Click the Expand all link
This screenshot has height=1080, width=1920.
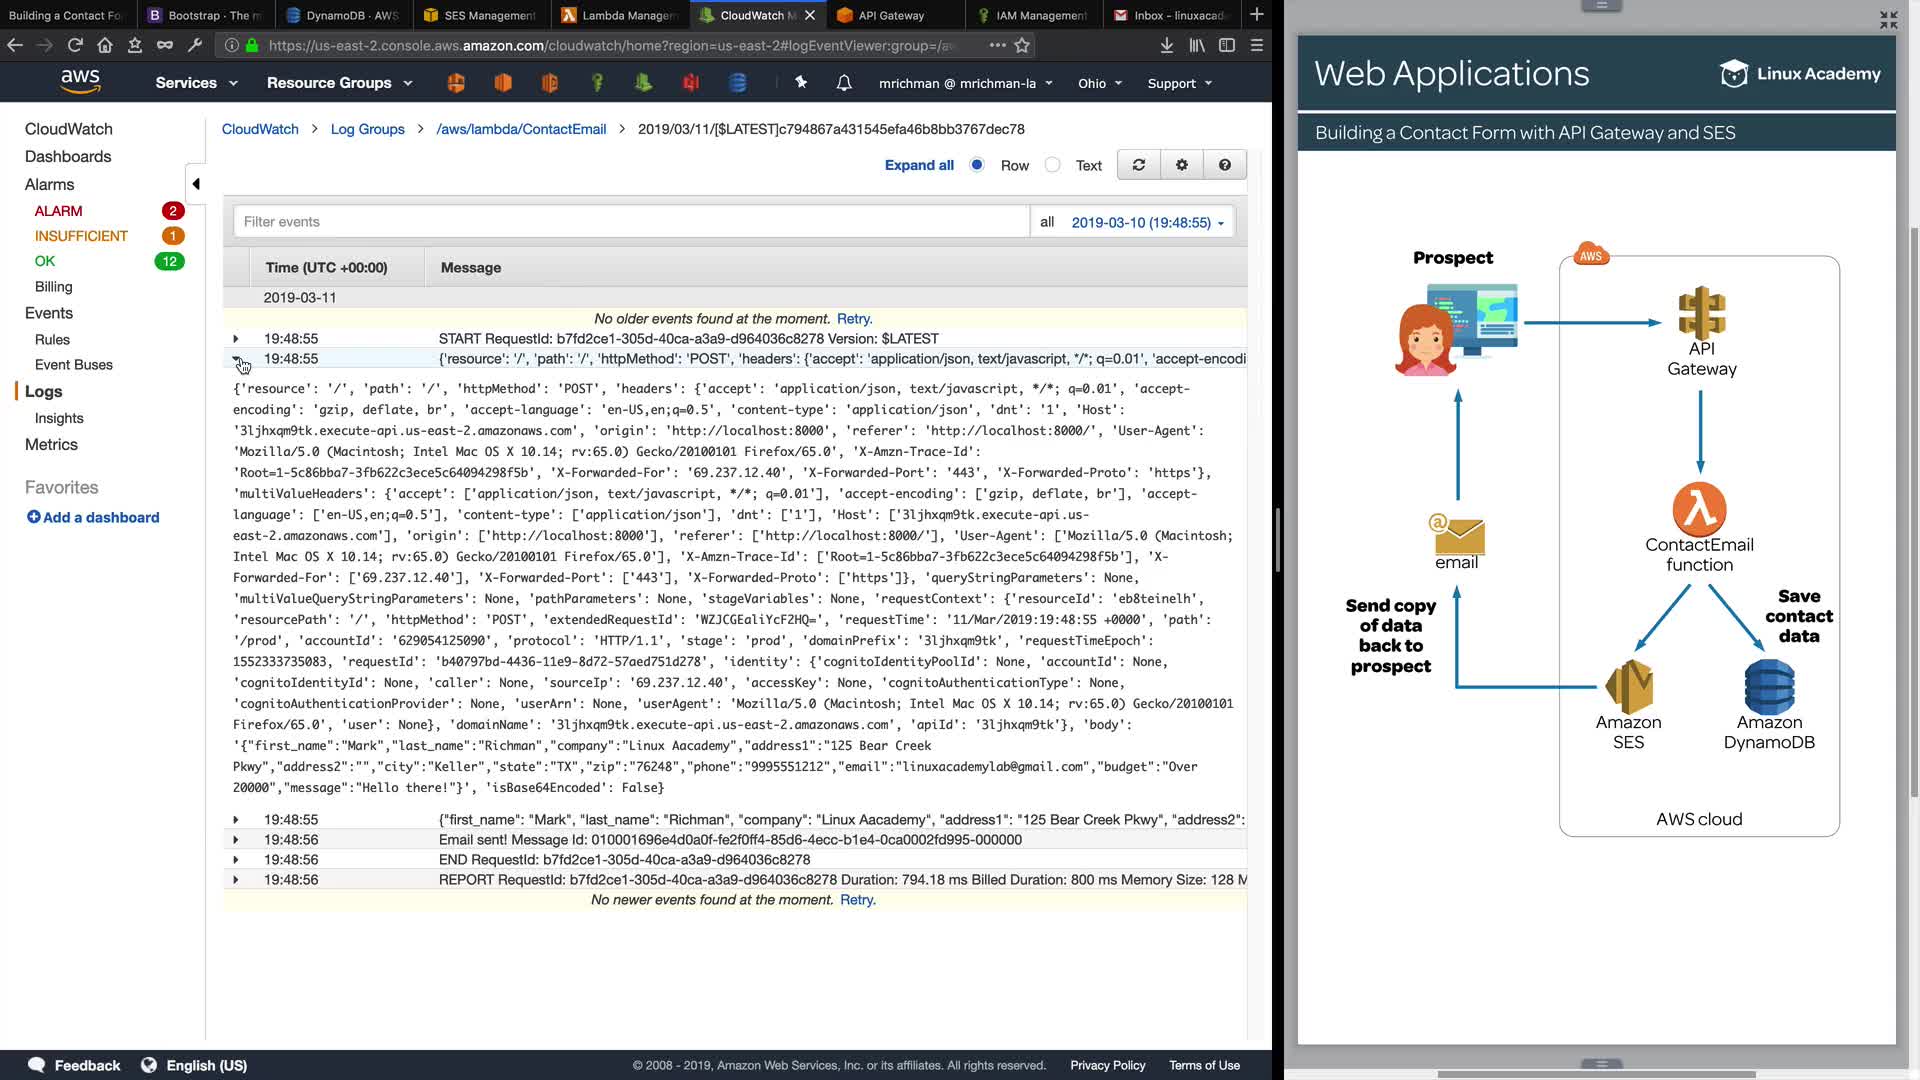918,165
